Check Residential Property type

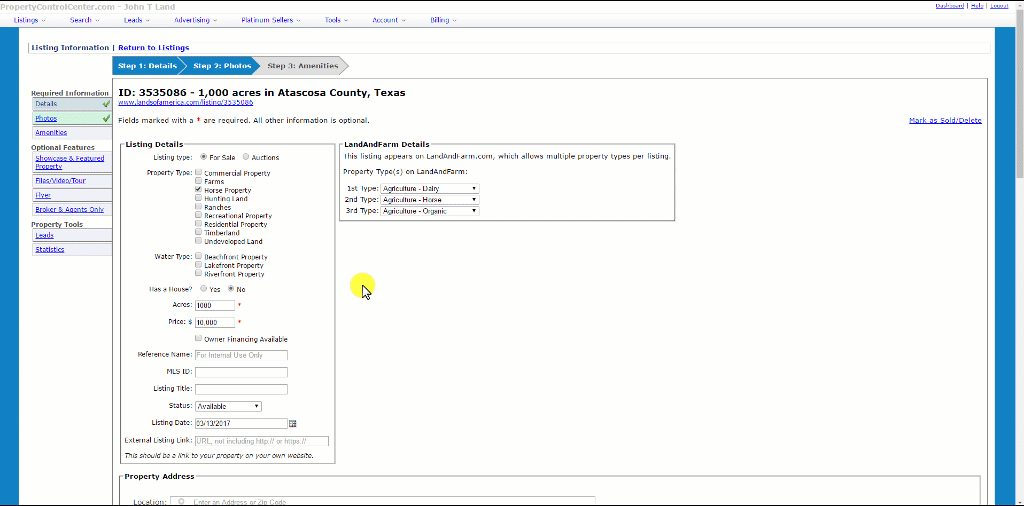click(x=199, y=224)
